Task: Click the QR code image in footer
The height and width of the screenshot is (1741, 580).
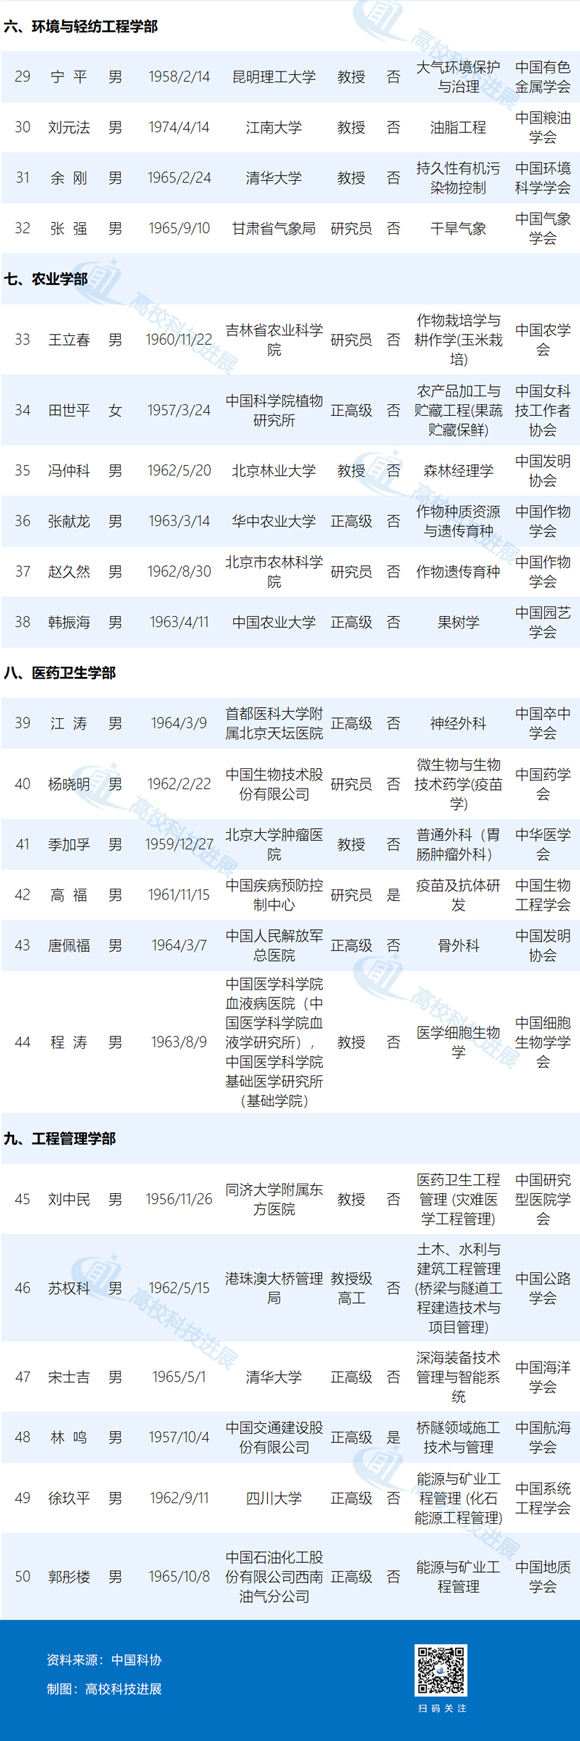Action: coord(441,1670)
